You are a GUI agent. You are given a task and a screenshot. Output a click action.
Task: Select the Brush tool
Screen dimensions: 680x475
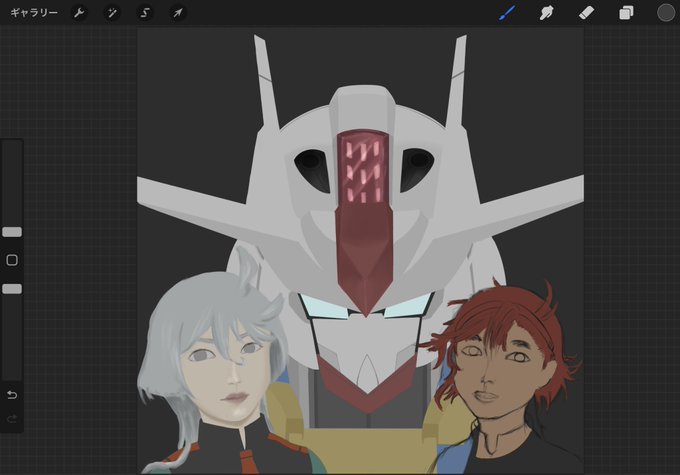point(507,13)
